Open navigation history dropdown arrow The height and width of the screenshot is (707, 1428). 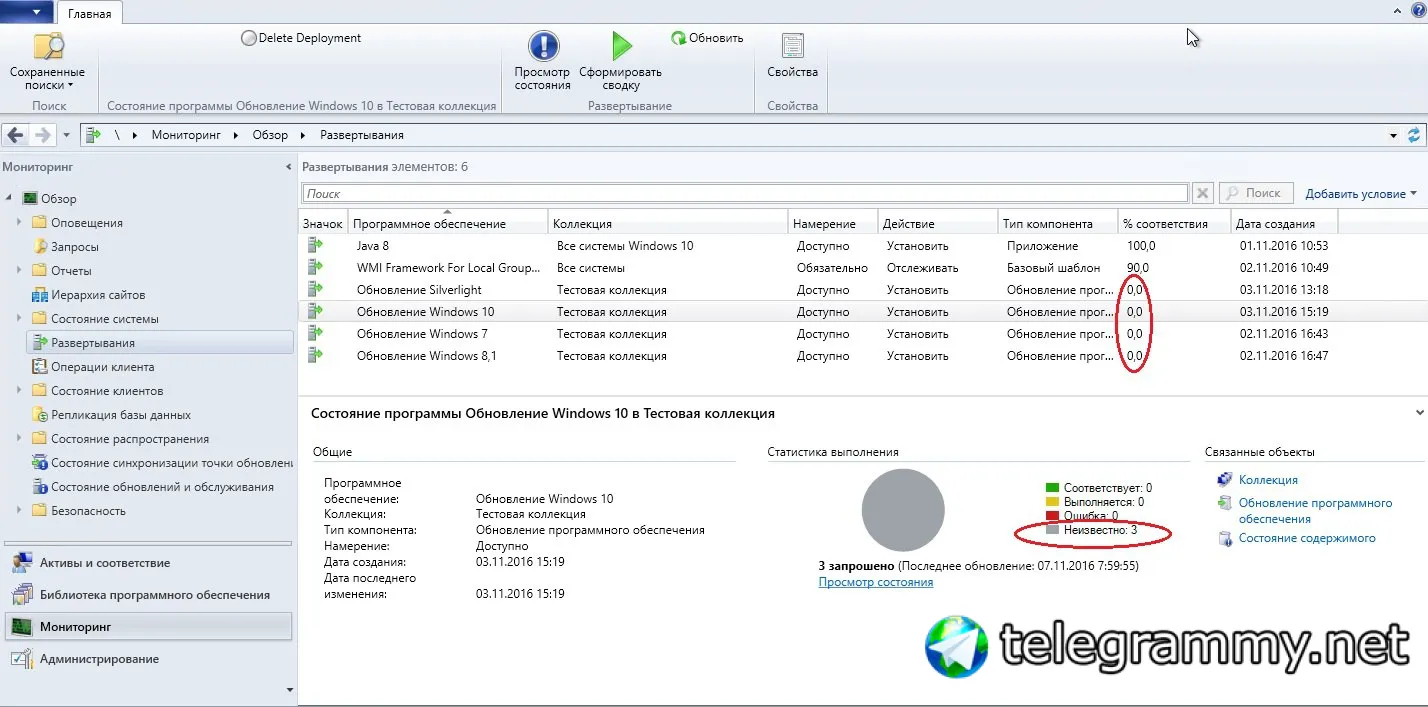click(x=66, y=135)
